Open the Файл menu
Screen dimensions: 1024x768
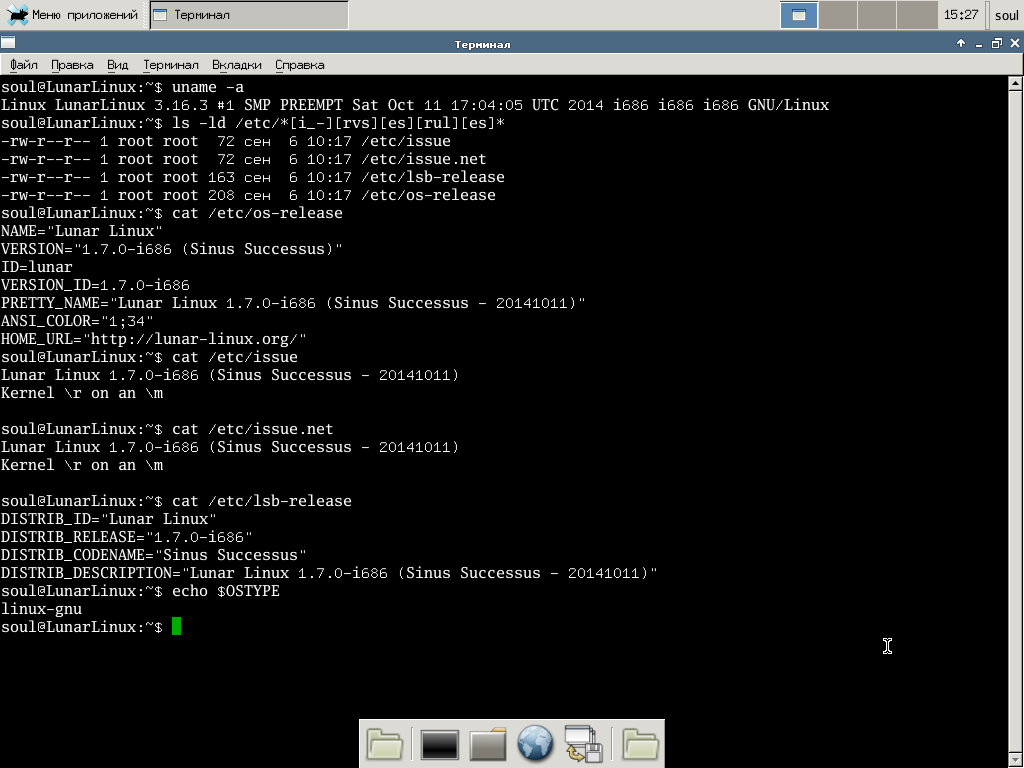click(24, 65)
